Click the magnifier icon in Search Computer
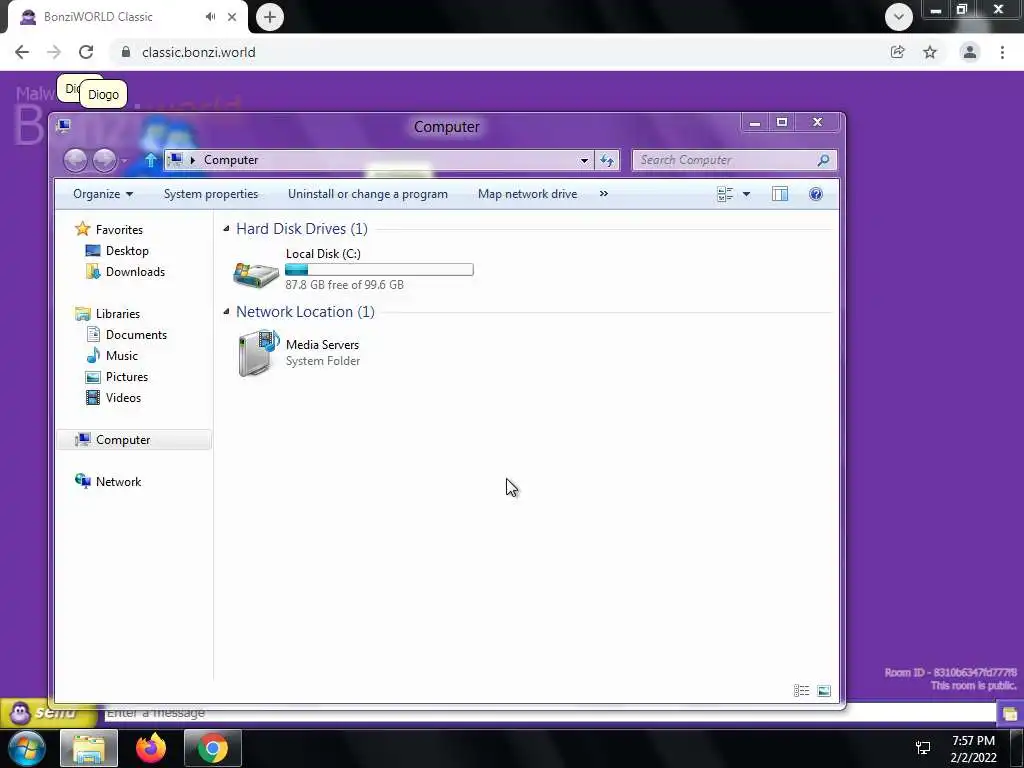The width and height of the screenshot is (1024, 768). pos(824,160)
